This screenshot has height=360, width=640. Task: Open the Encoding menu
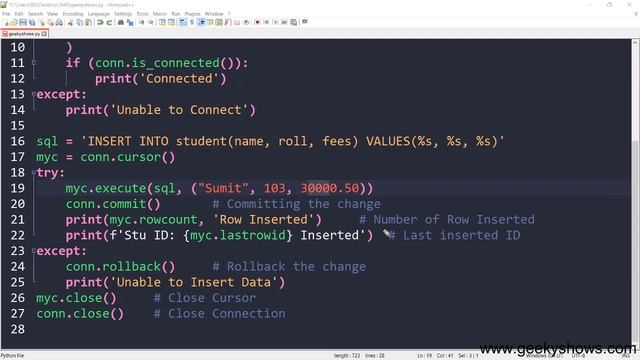pos(73,14)
